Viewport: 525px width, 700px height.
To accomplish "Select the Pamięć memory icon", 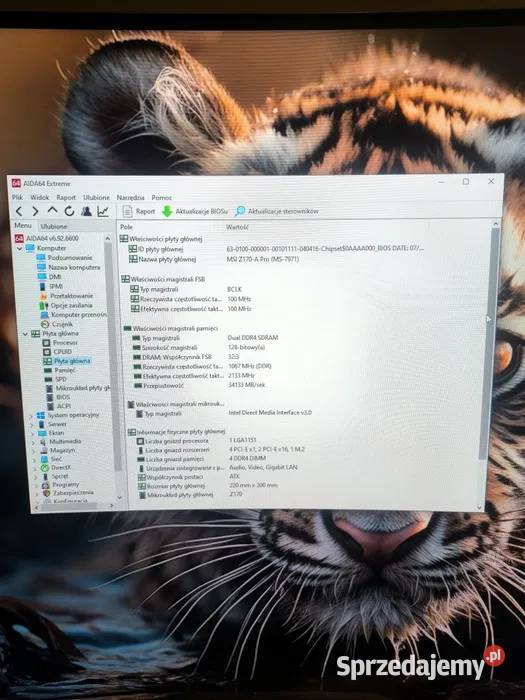I will [48, 370].
